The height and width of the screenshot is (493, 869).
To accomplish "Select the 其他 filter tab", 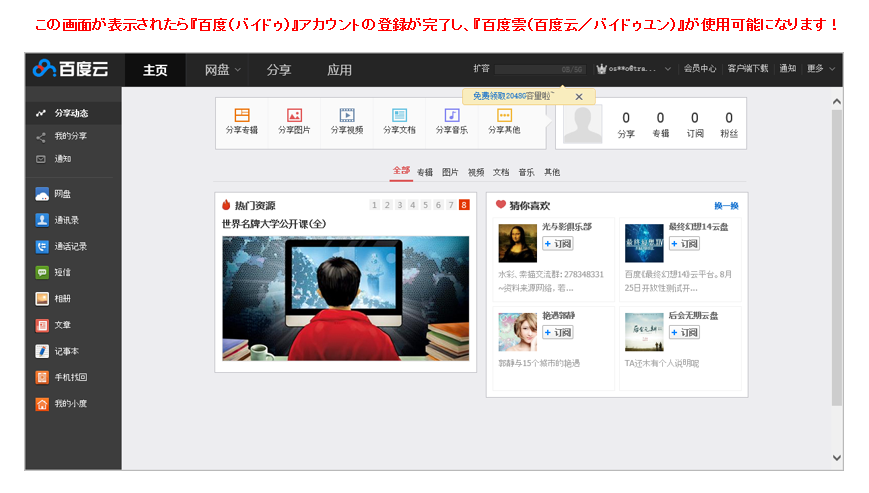I will [551, 172].
